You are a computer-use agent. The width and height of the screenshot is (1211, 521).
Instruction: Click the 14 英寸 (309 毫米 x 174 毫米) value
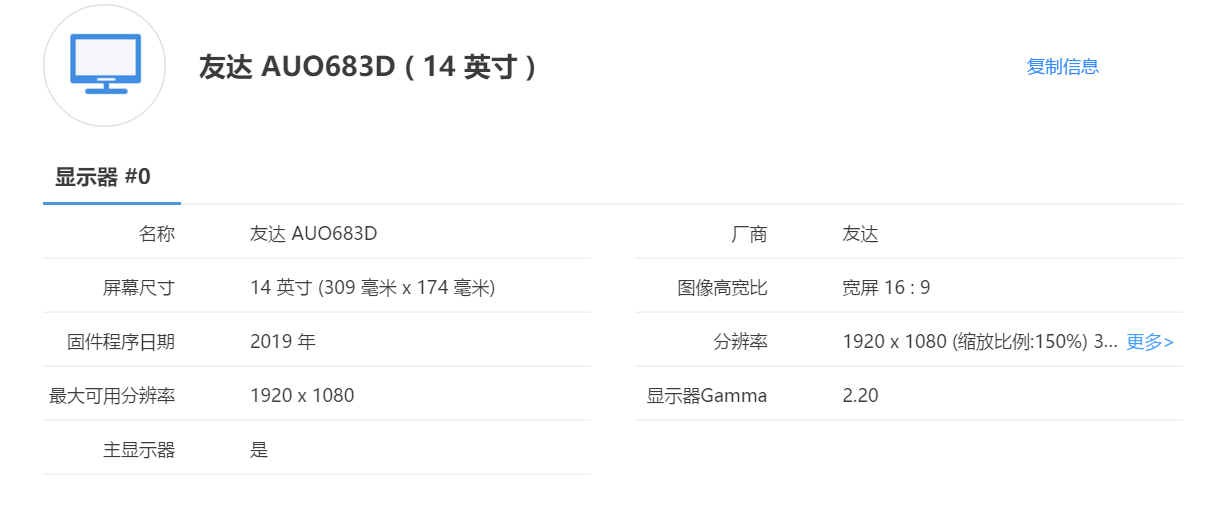coord(373,288)
